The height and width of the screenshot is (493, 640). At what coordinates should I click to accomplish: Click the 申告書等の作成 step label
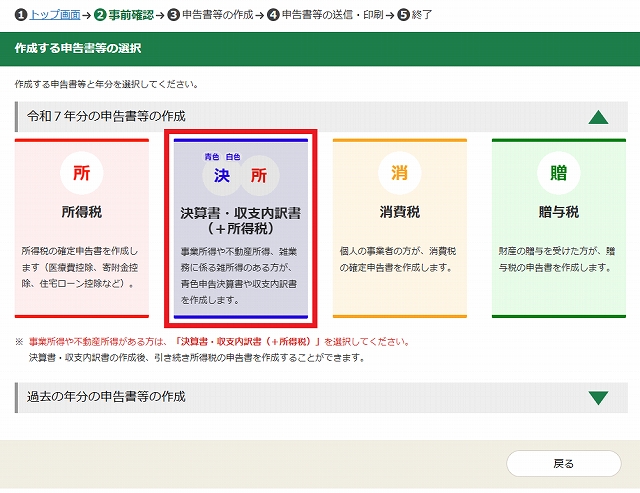tap(216, 15)
